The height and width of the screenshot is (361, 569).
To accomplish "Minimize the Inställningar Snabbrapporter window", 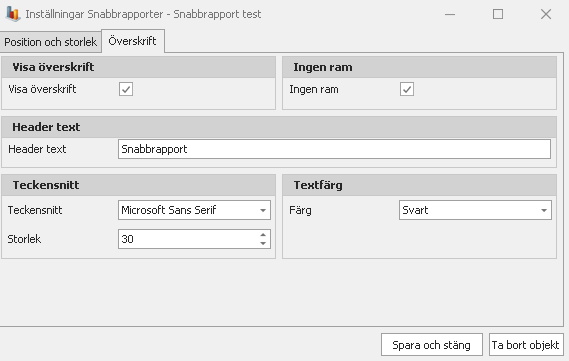I will point(450,14).
